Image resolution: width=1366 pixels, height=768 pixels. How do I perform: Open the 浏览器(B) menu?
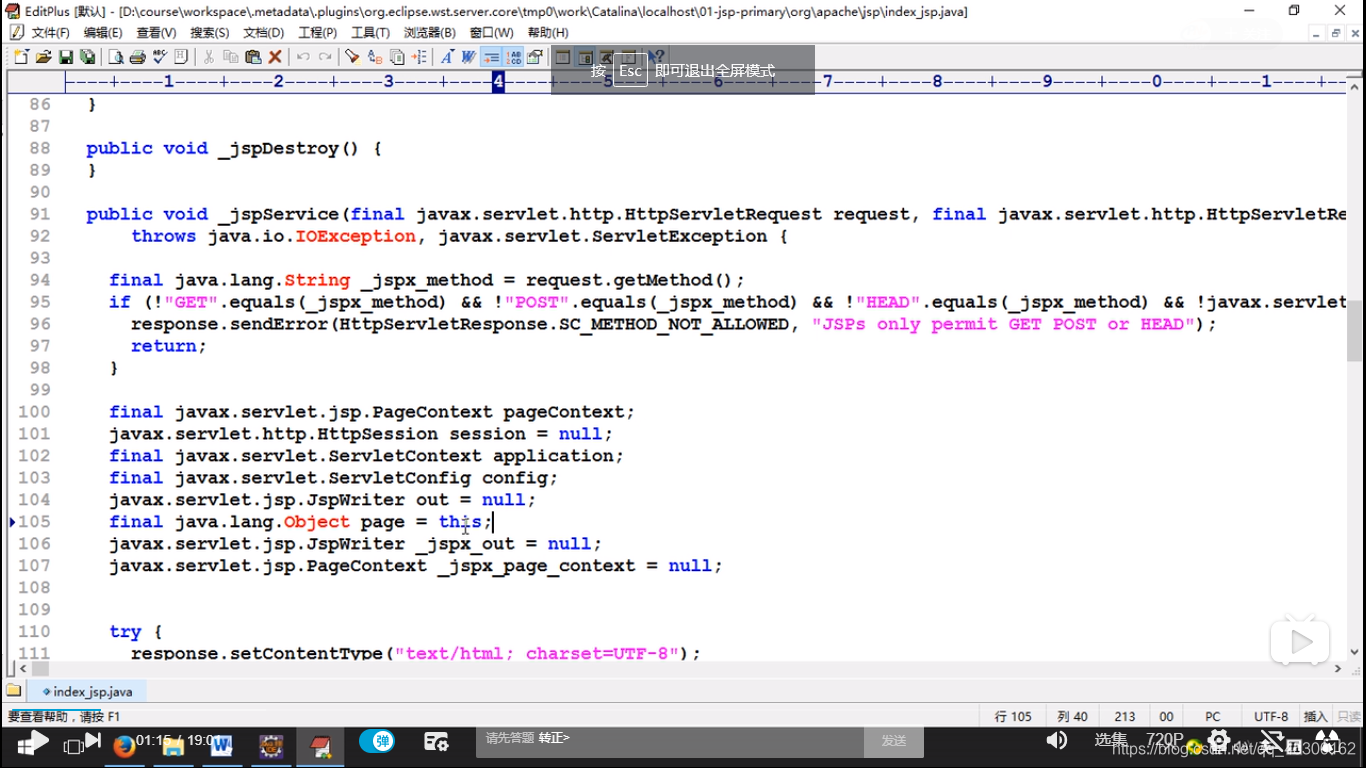(x=430, y=33)
